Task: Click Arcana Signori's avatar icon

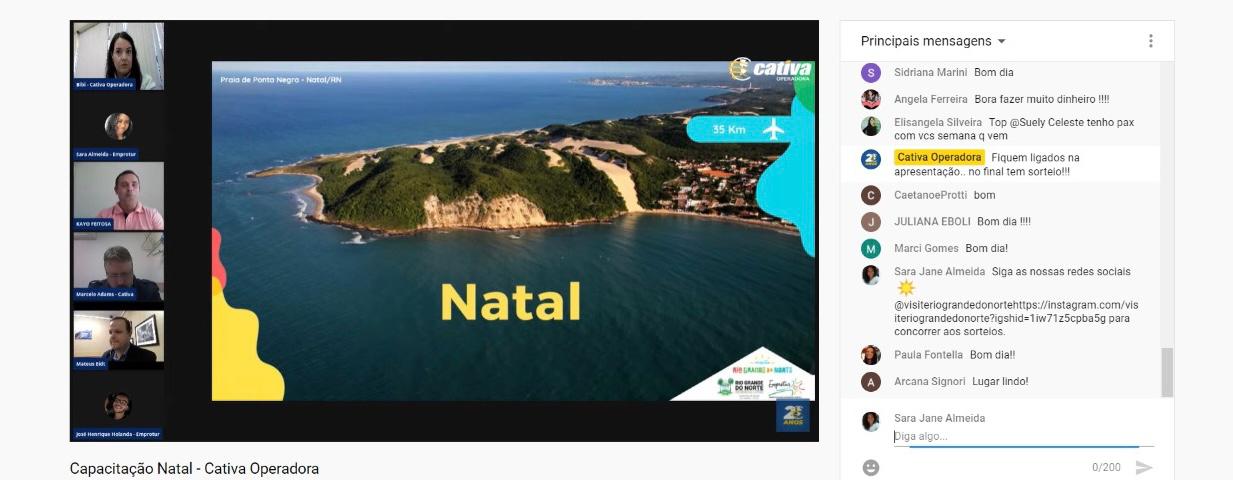Action: [871, 381]
